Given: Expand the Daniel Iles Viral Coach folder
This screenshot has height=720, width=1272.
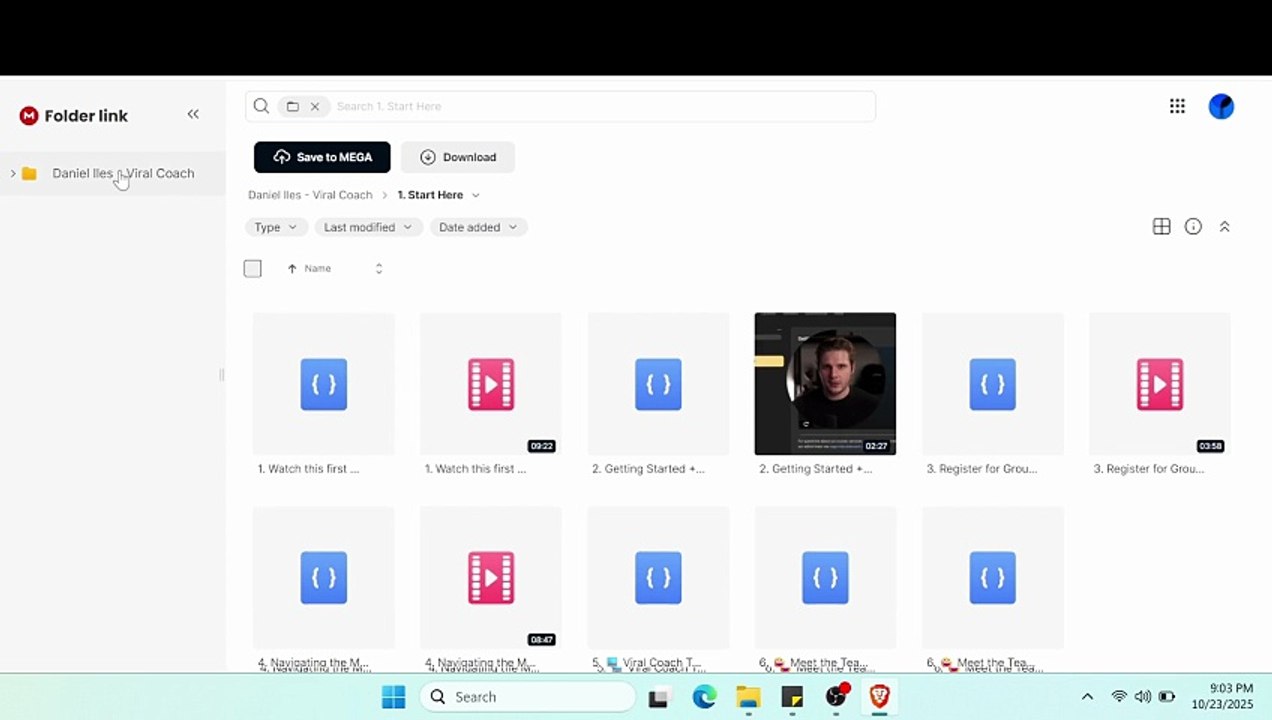Looking at the screenshot, I should click(13, 173).
